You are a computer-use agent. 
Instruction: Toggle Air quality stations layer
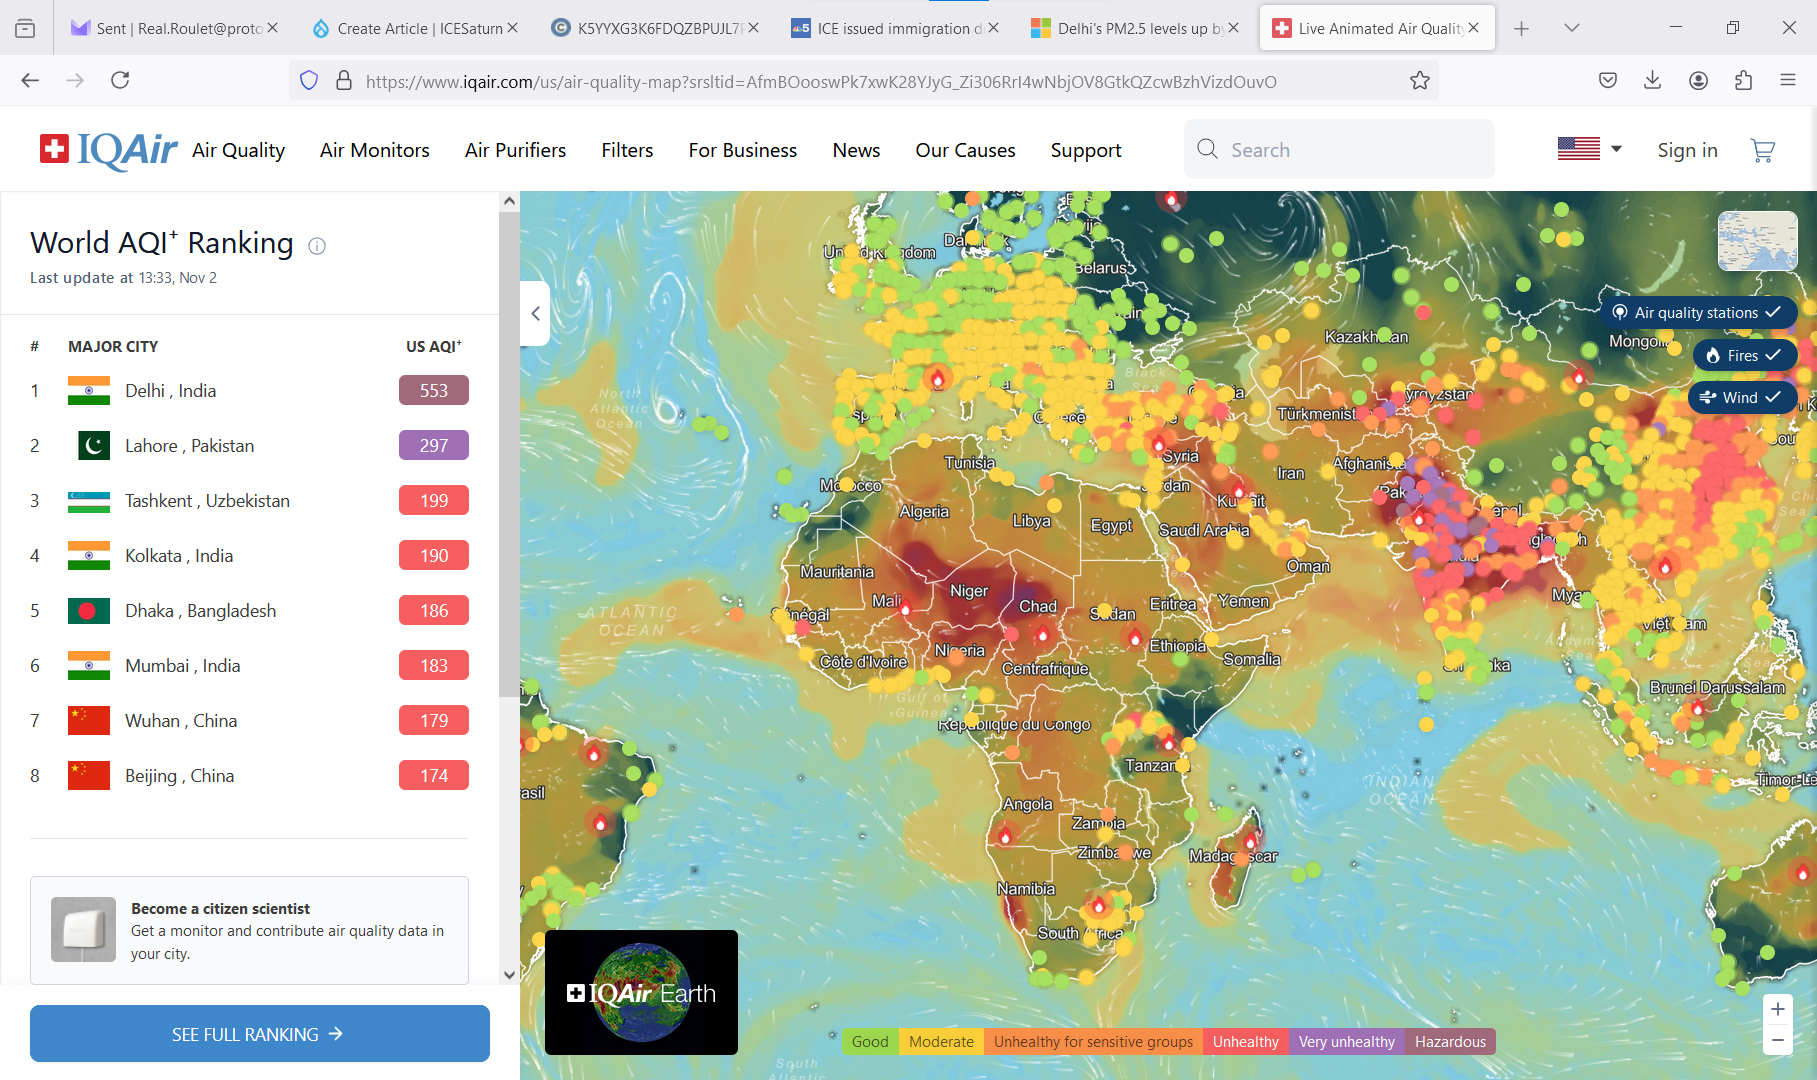[x=1698, y=313]
